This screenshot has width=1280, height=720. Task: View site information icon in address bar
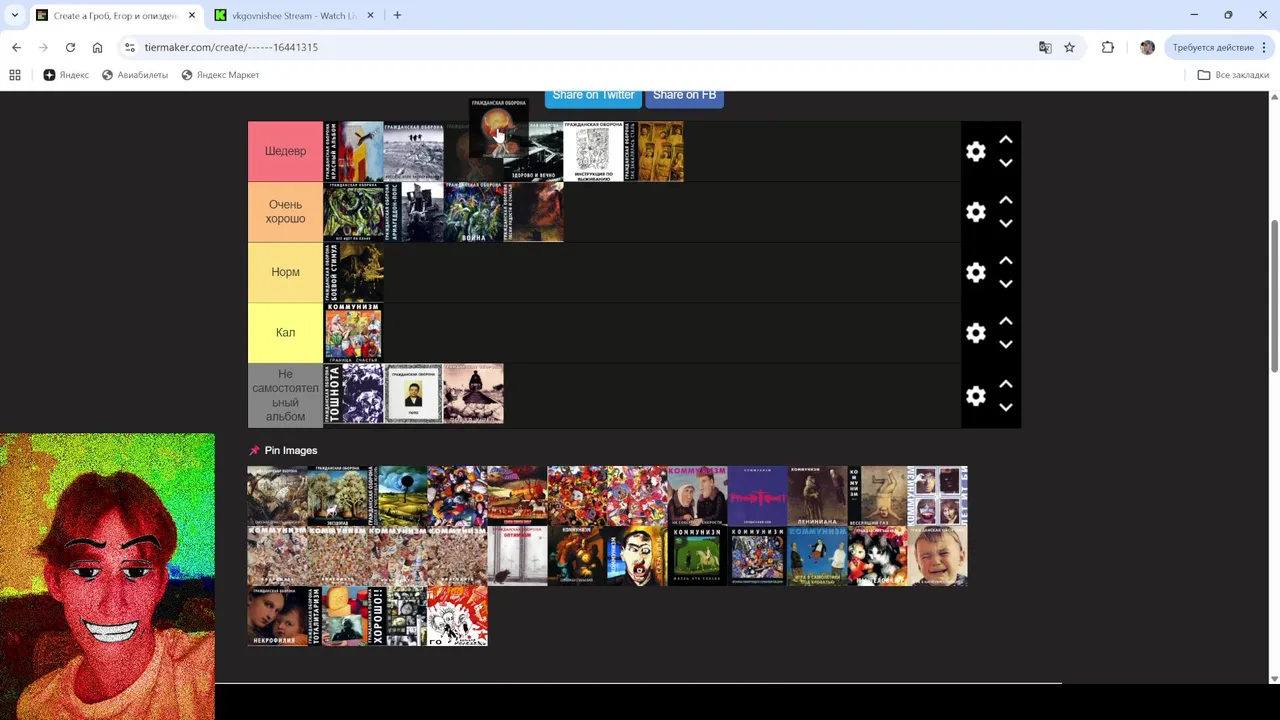[x=130, y=47]
